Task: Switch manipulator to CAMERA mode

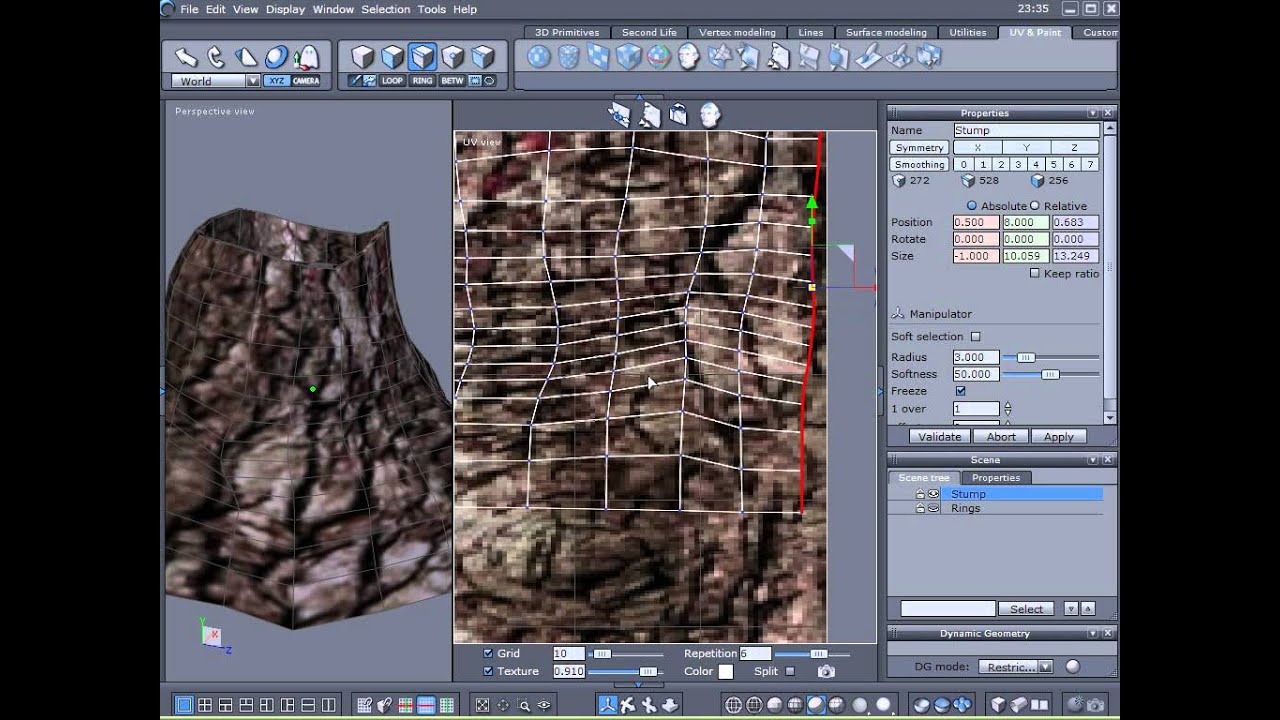Action: (306, 81)
